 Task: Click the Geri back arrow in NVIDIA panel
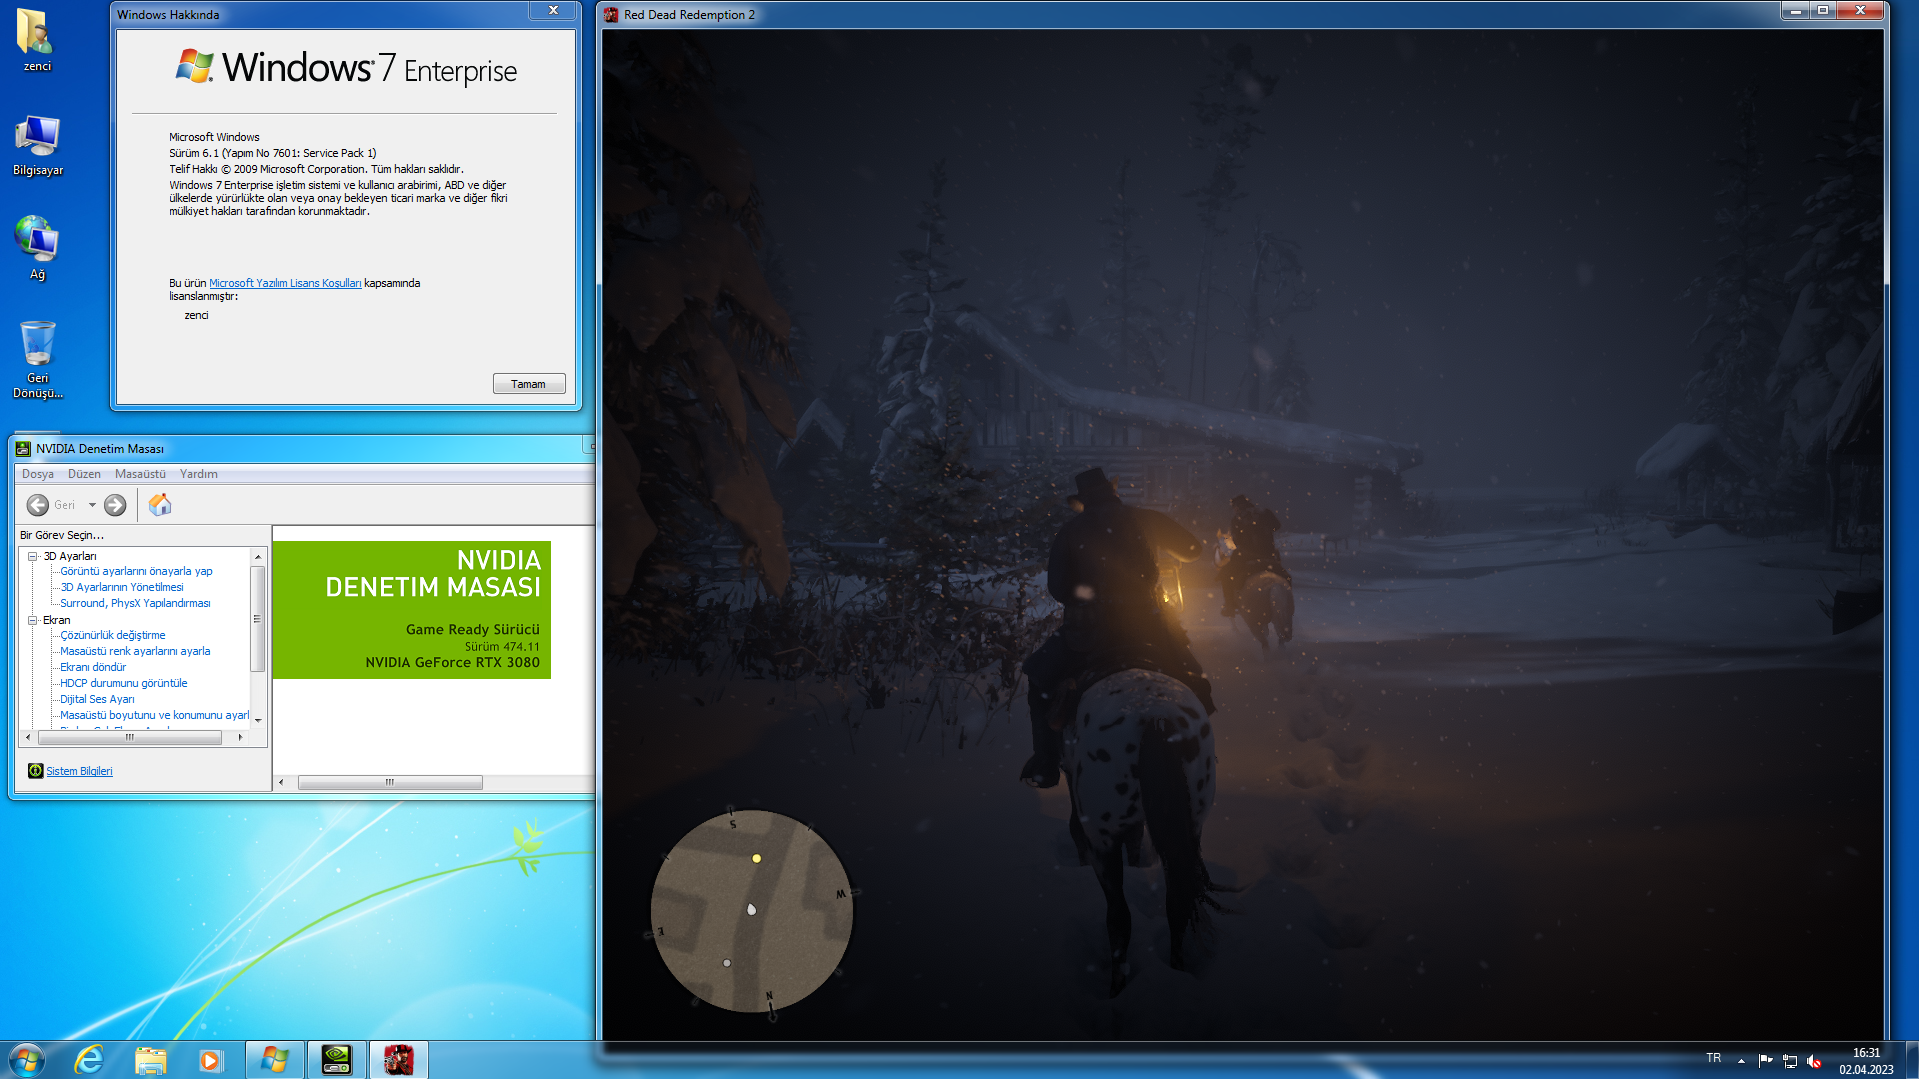[38, 505]
